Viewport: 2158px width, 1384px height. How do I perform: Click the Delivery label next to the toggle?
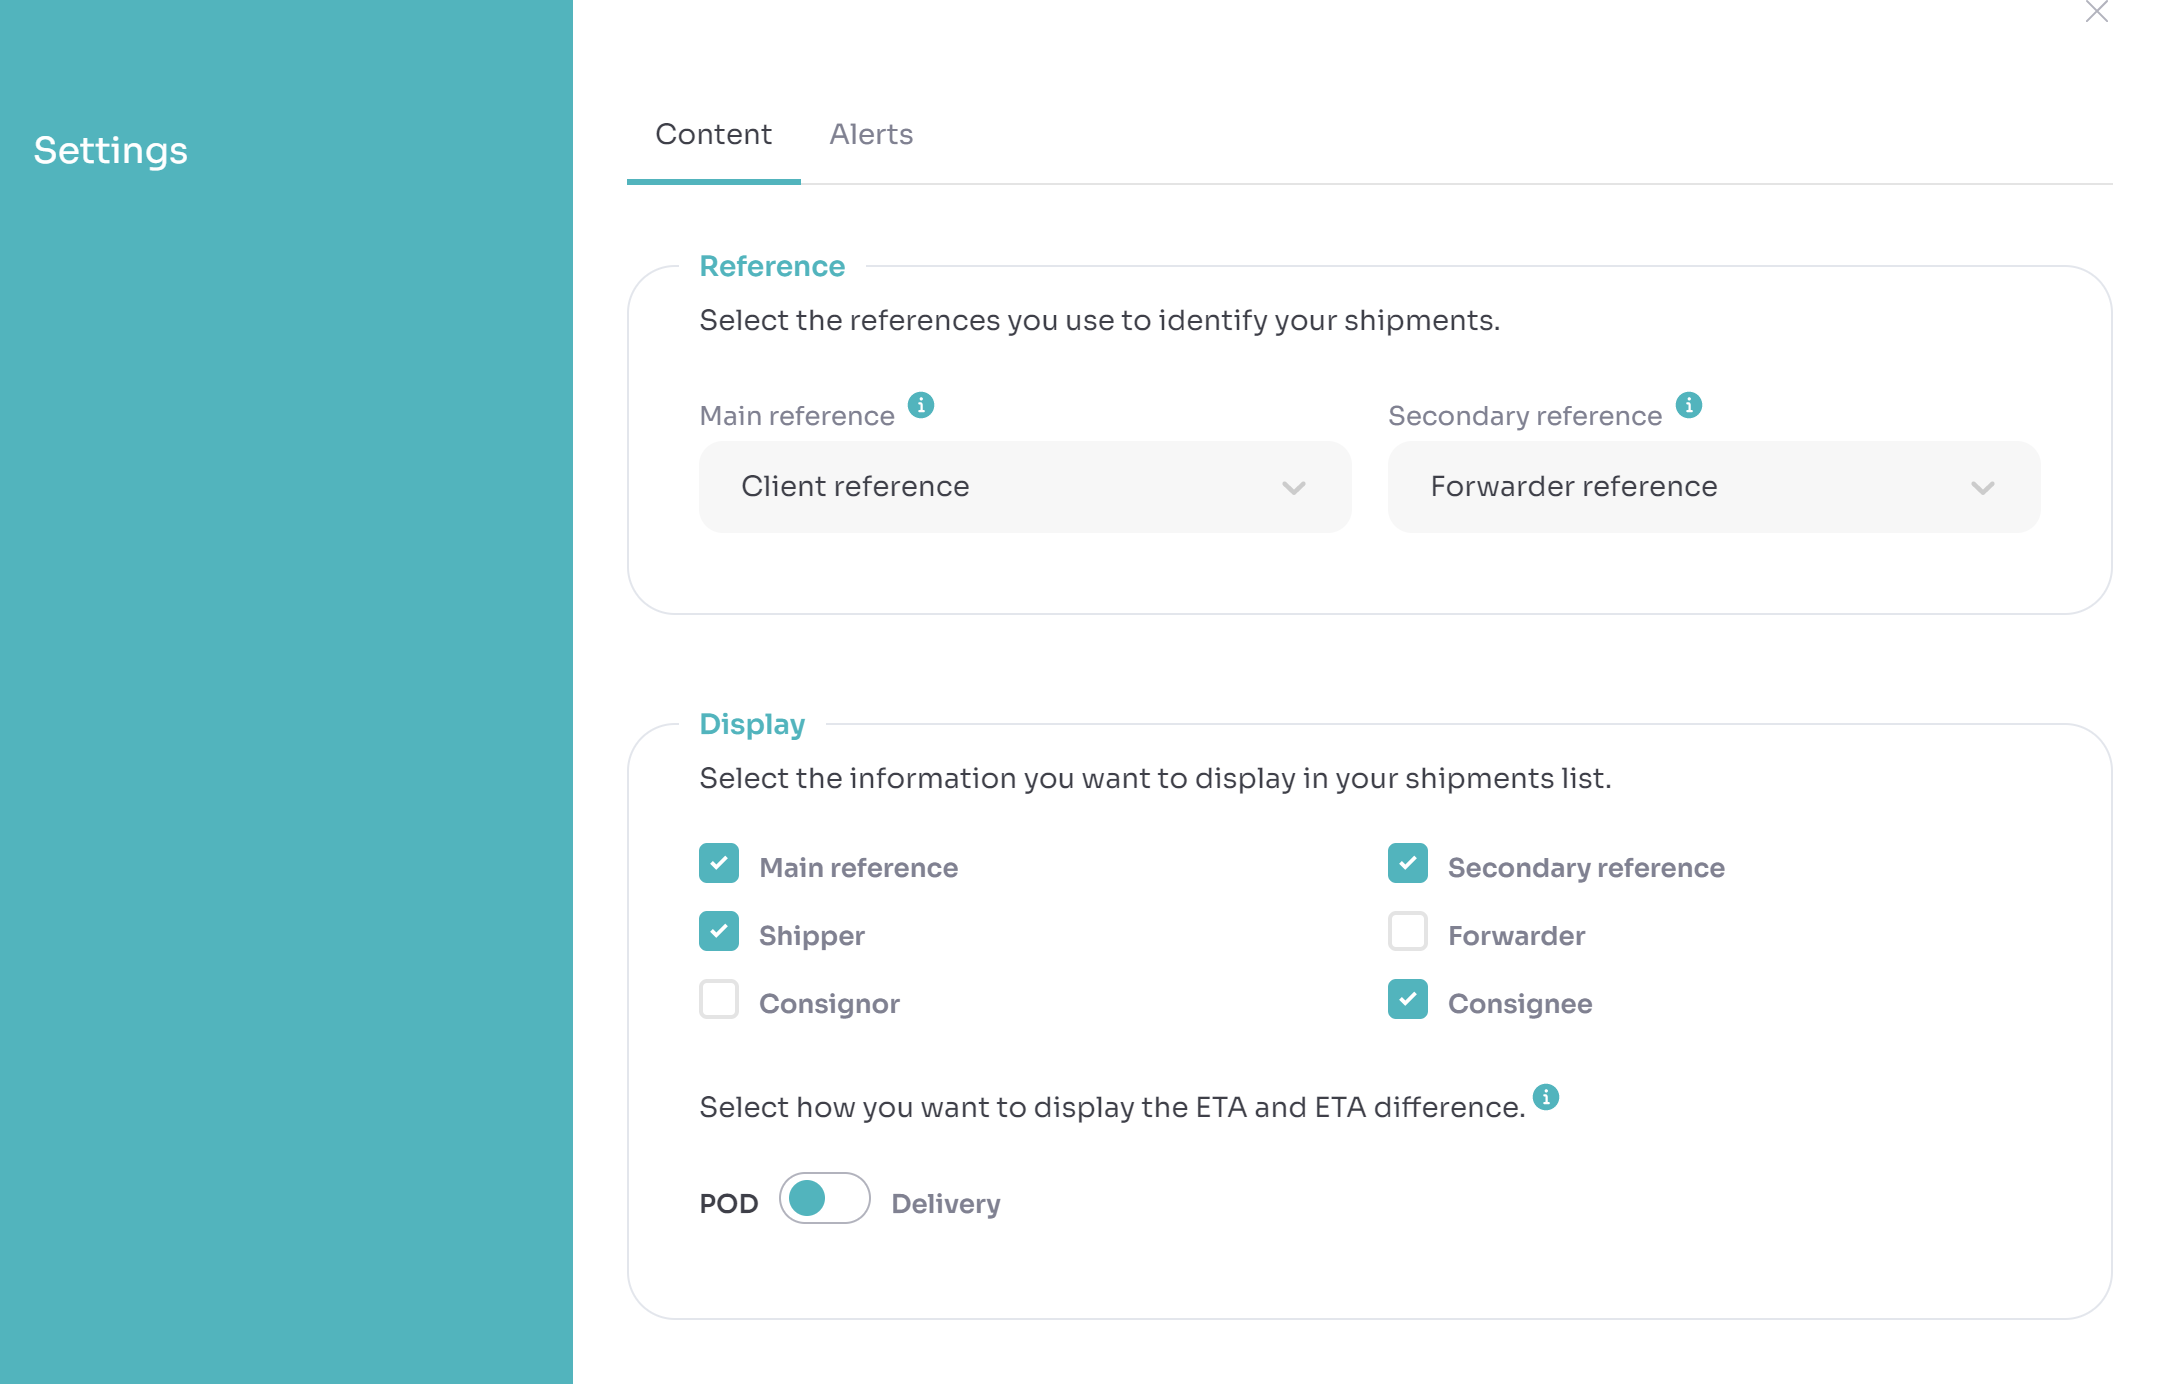coord(945,1204)
